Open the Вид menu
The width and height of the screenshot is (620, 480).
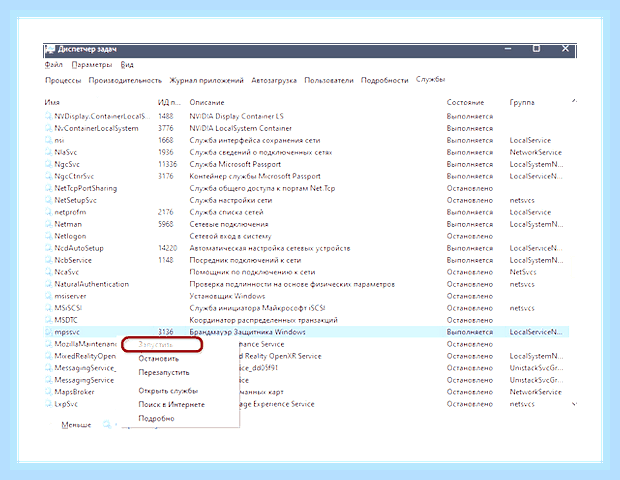pos(127,64)
